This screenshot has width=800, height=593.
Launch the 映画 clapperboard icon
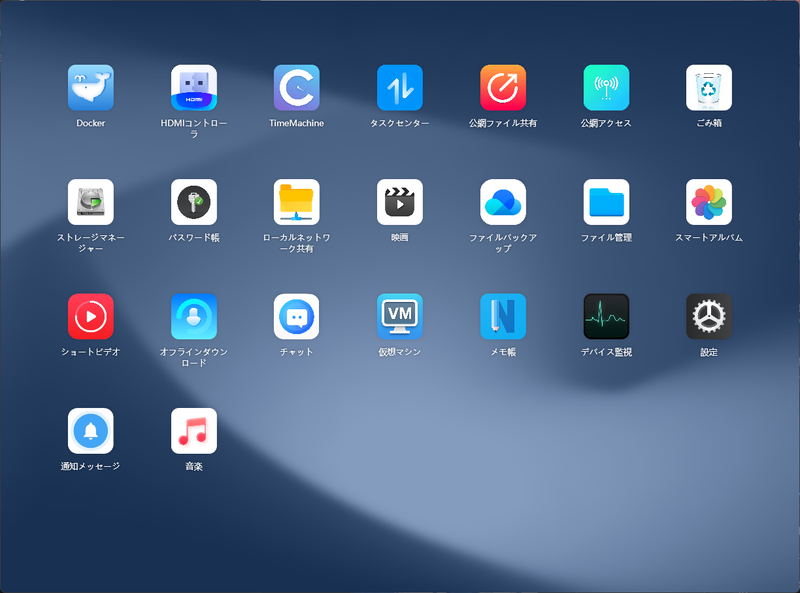[x=399, y=202]
